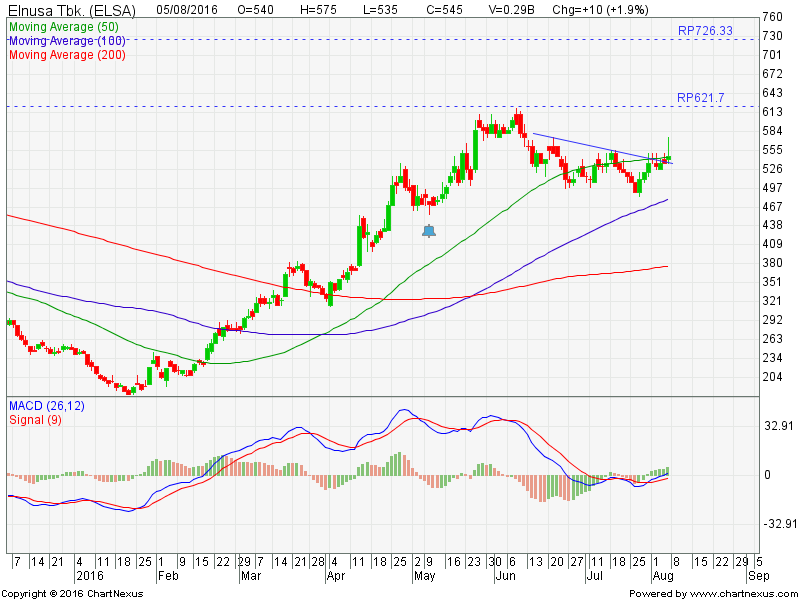Click the 497 price axis label
The width and height of the screenshot is (800, 600).
click(772, 188)
